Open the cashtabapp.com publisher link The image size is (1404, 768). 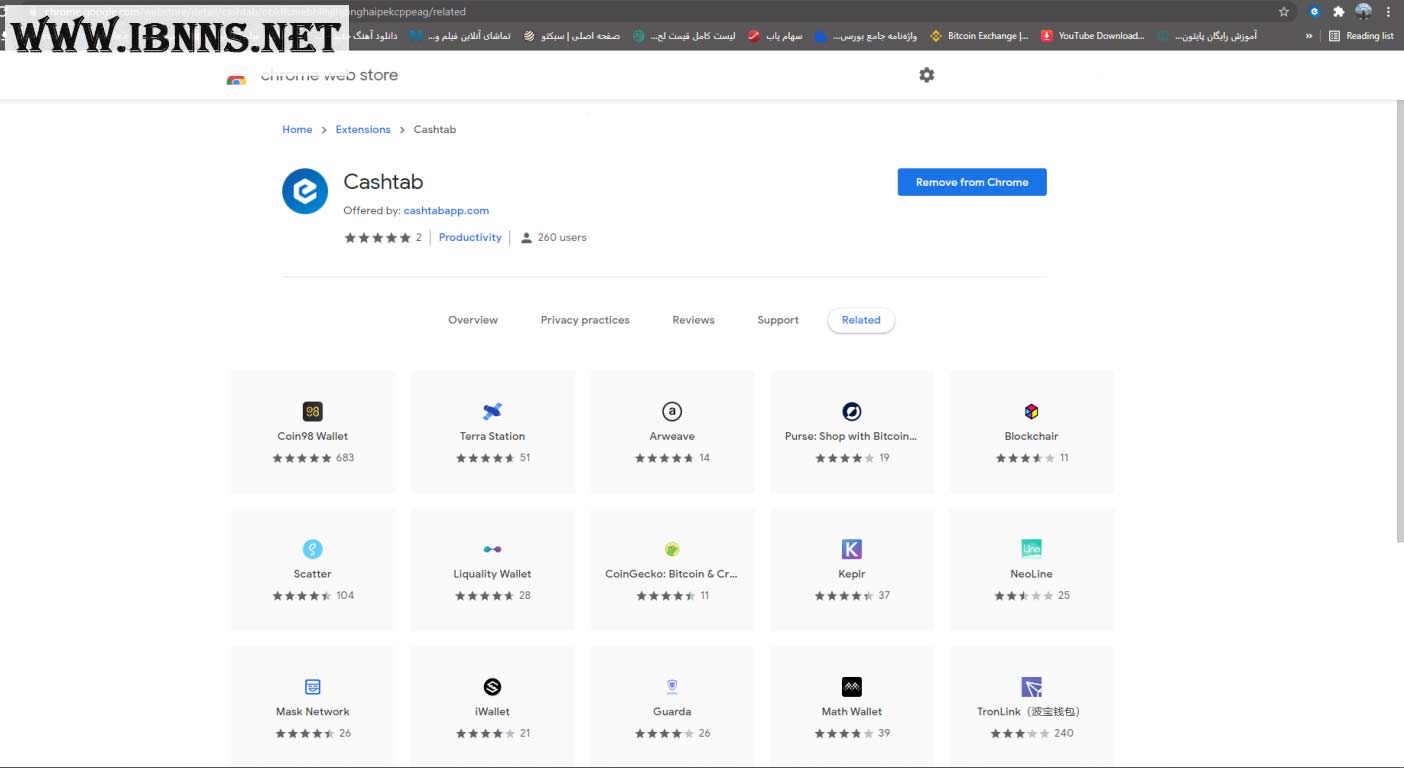(446, 211)
